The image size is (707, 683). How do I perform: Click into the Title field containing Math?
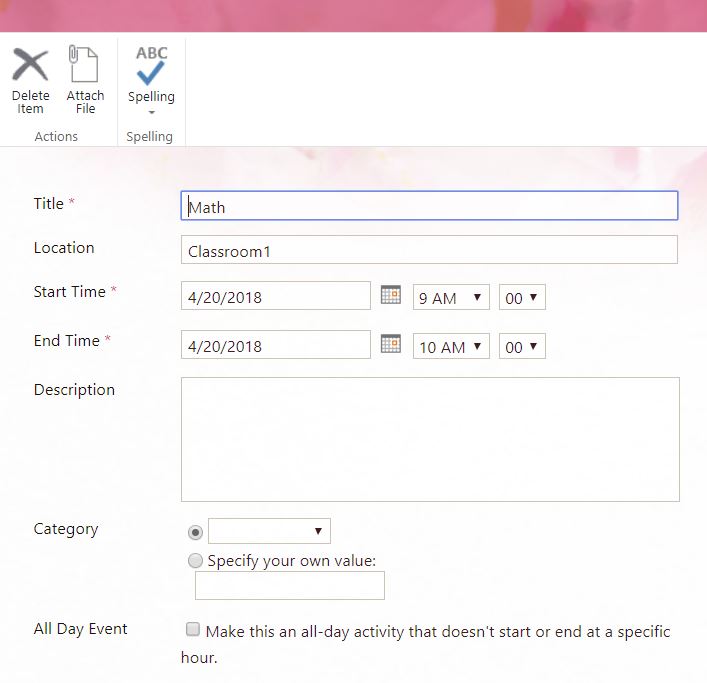click(429, 206)
